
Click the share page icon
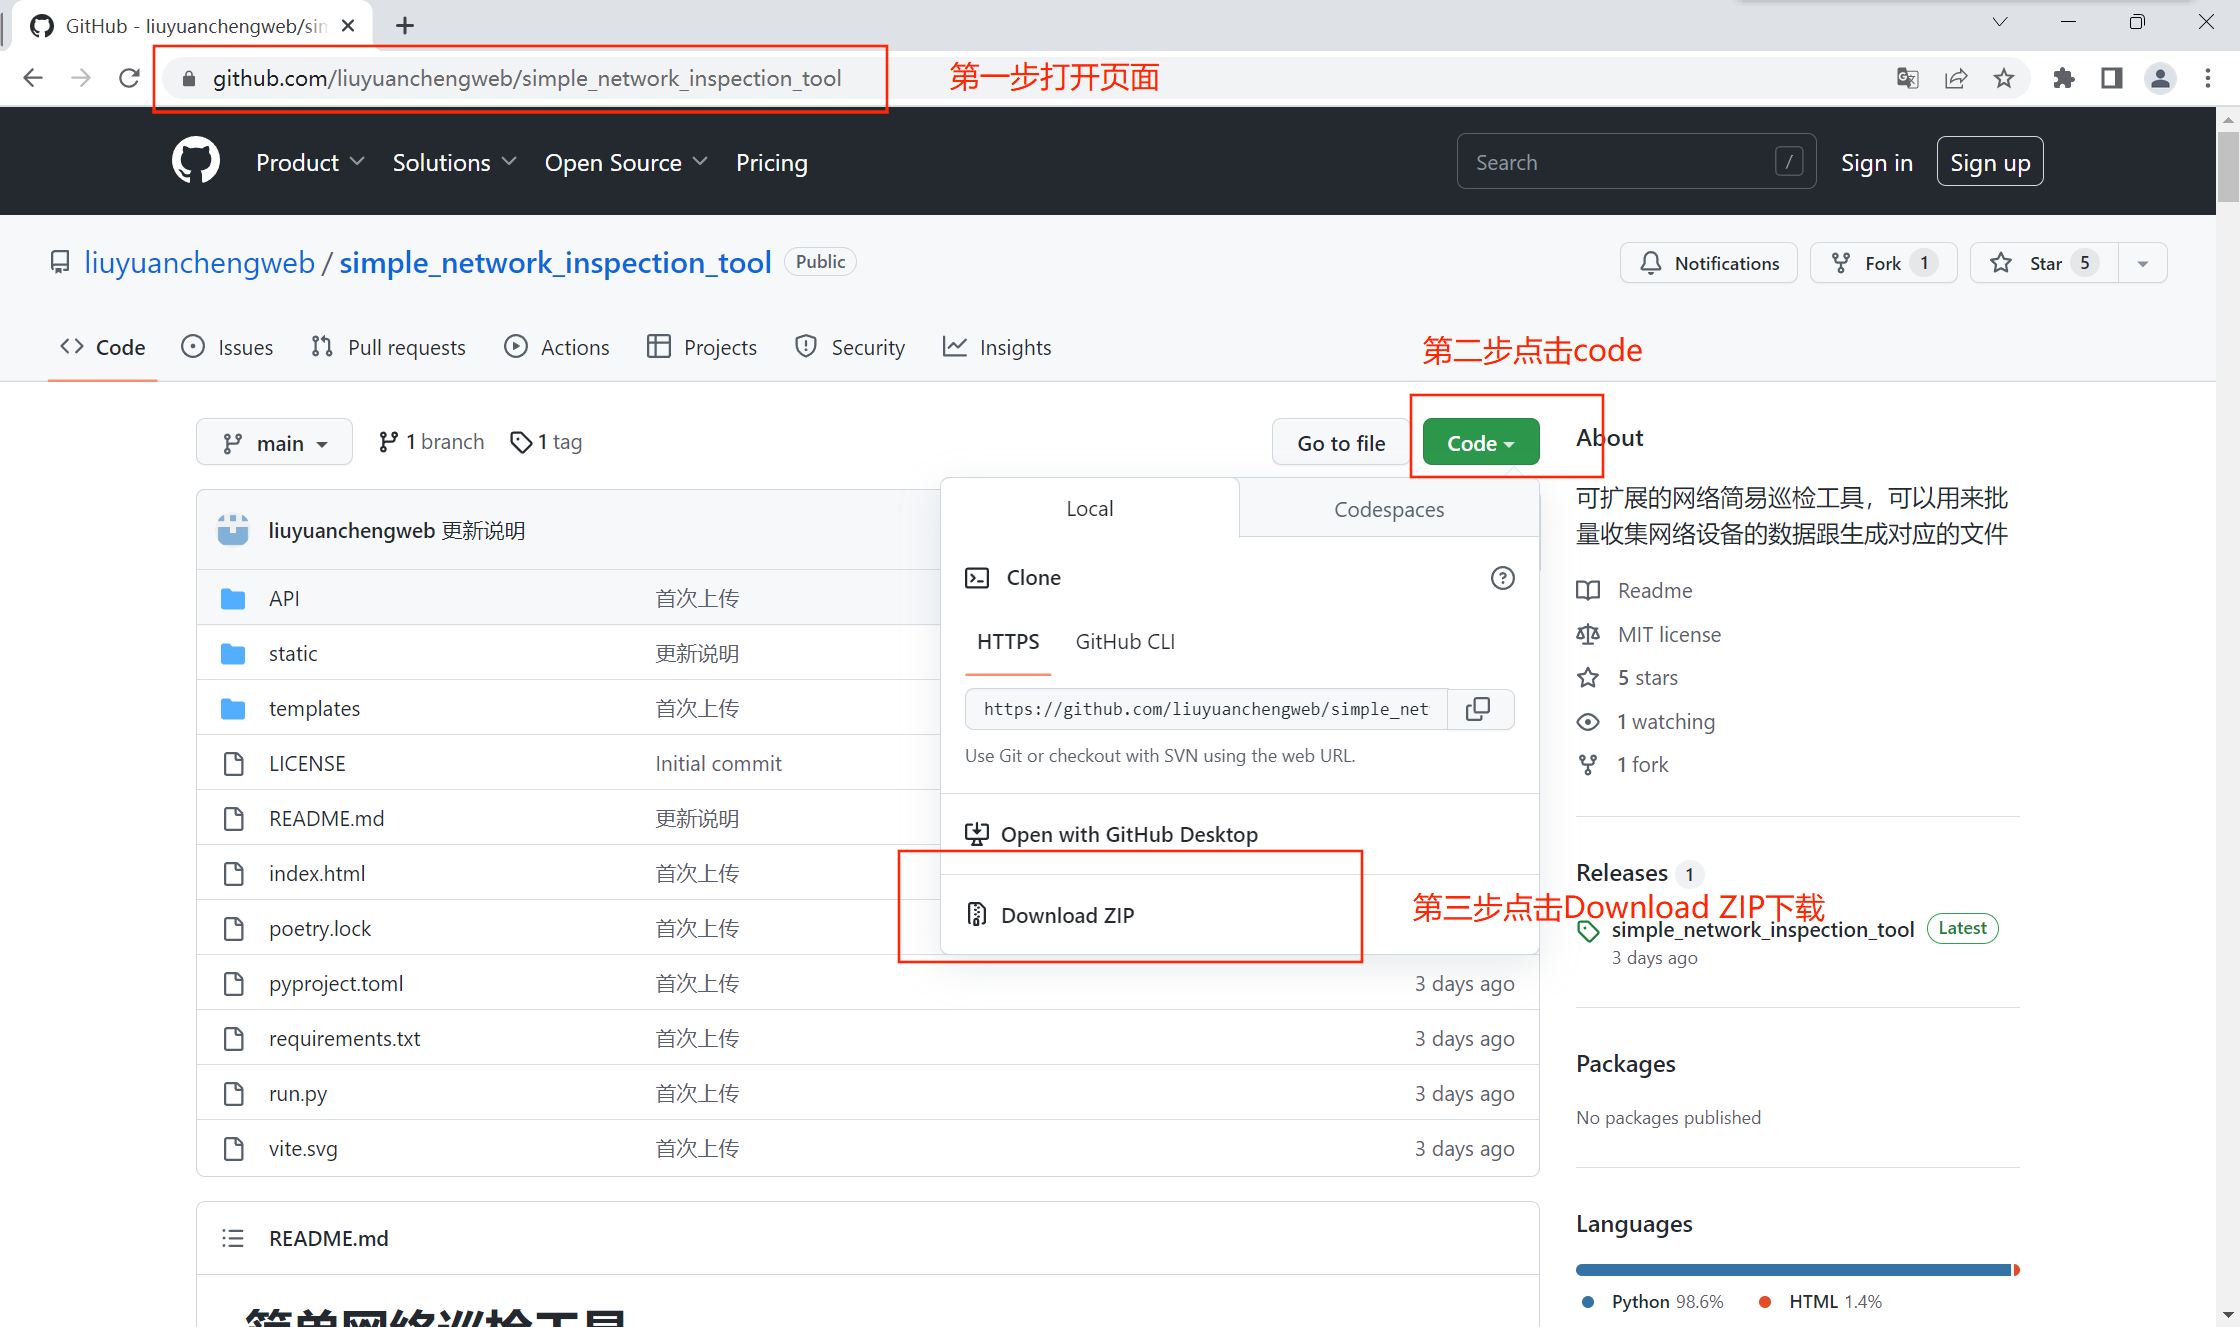(1956, 78)
